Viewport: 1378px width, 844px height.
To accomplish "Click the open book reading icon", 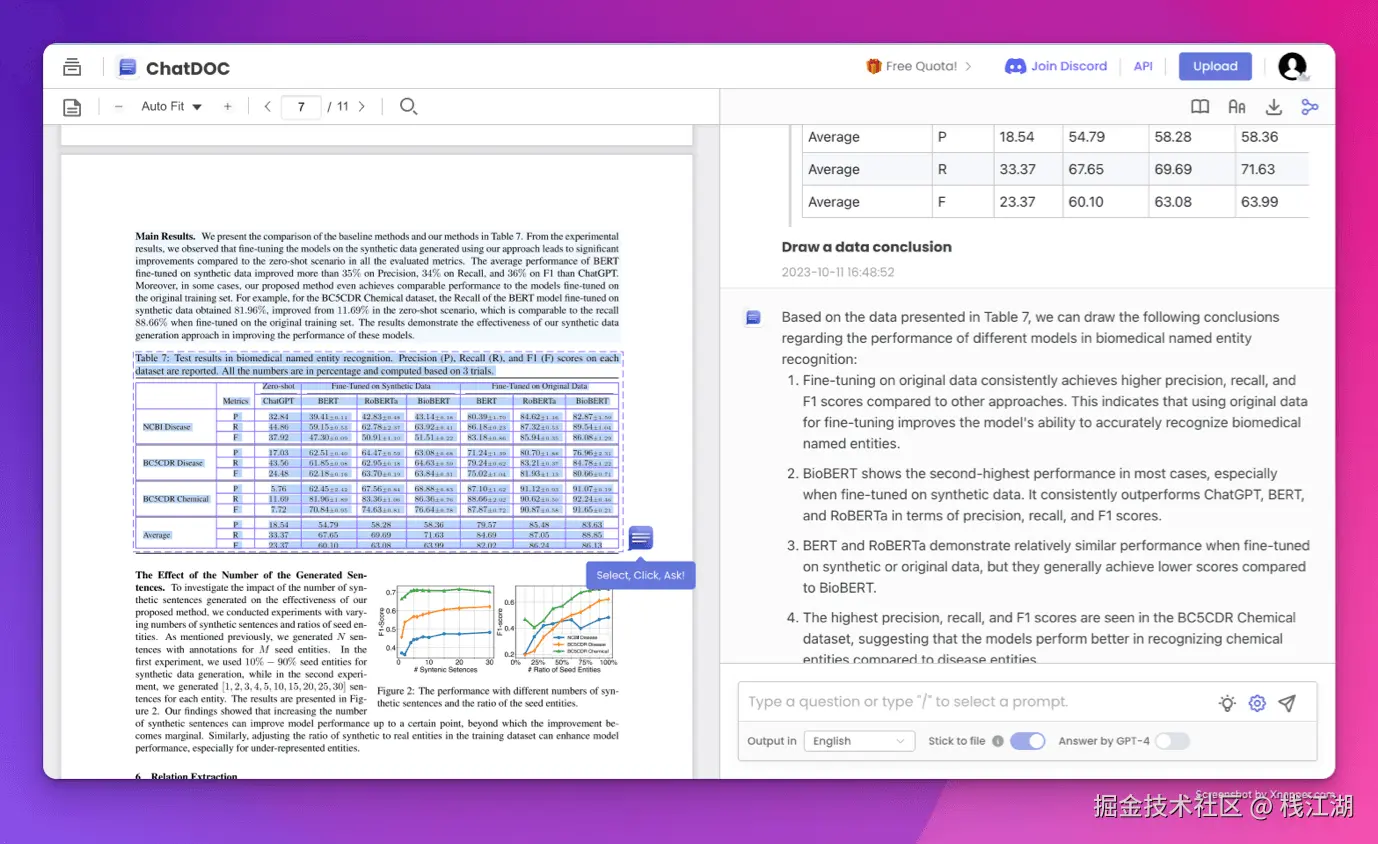I will (x=1200, y=107).
